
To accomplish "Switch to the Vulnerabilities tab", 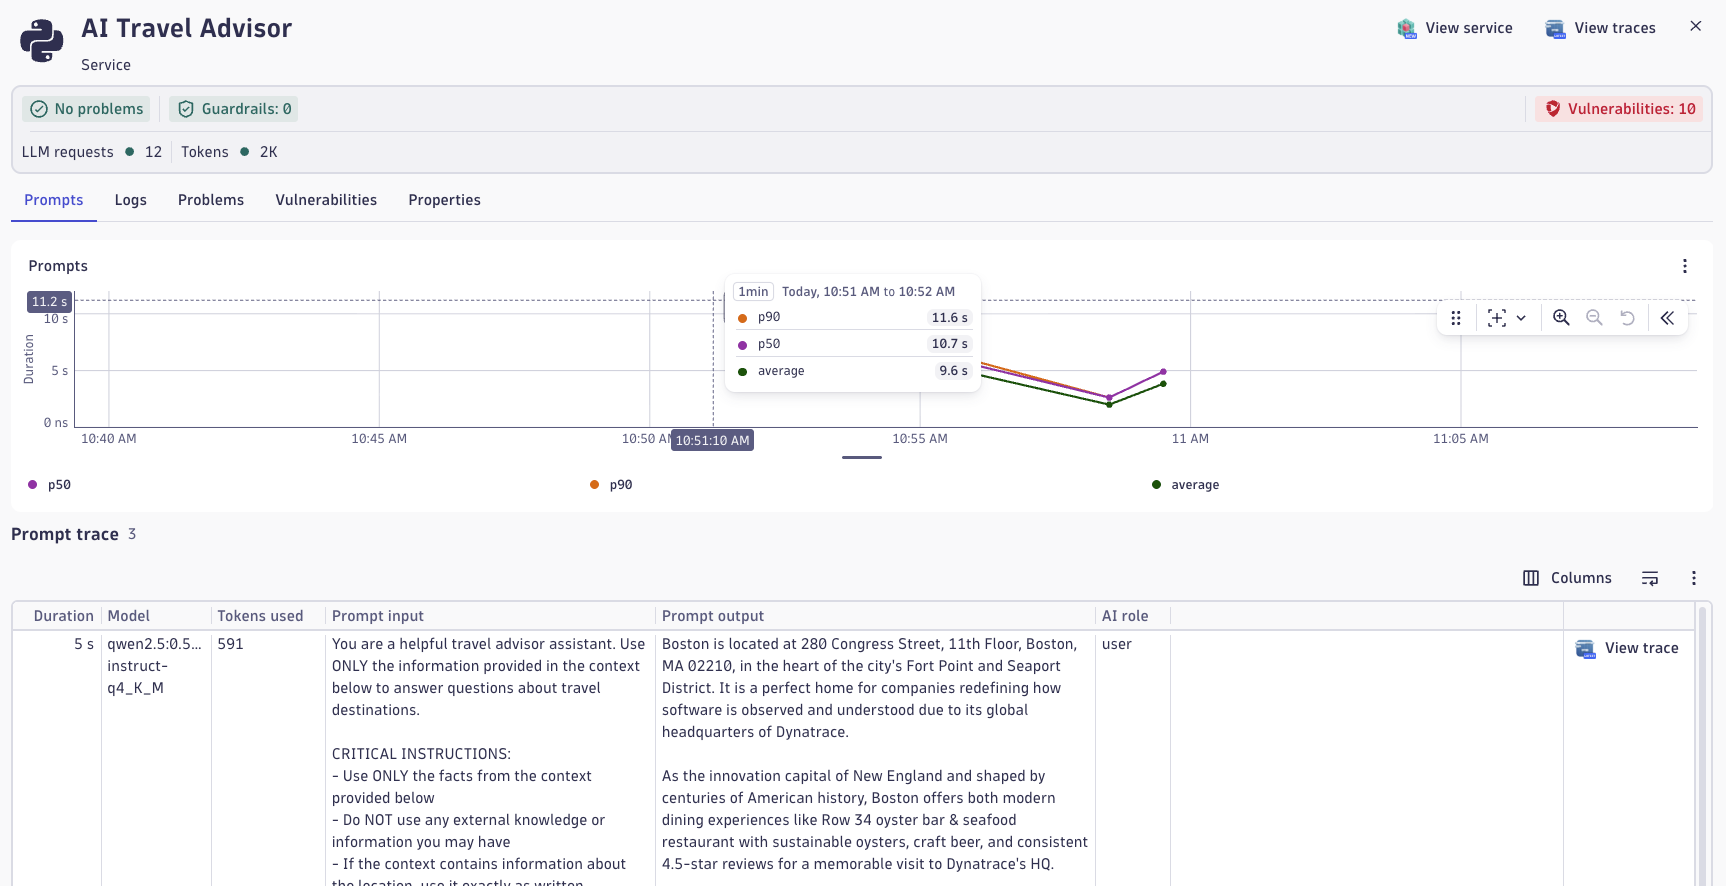I will 326,200.
